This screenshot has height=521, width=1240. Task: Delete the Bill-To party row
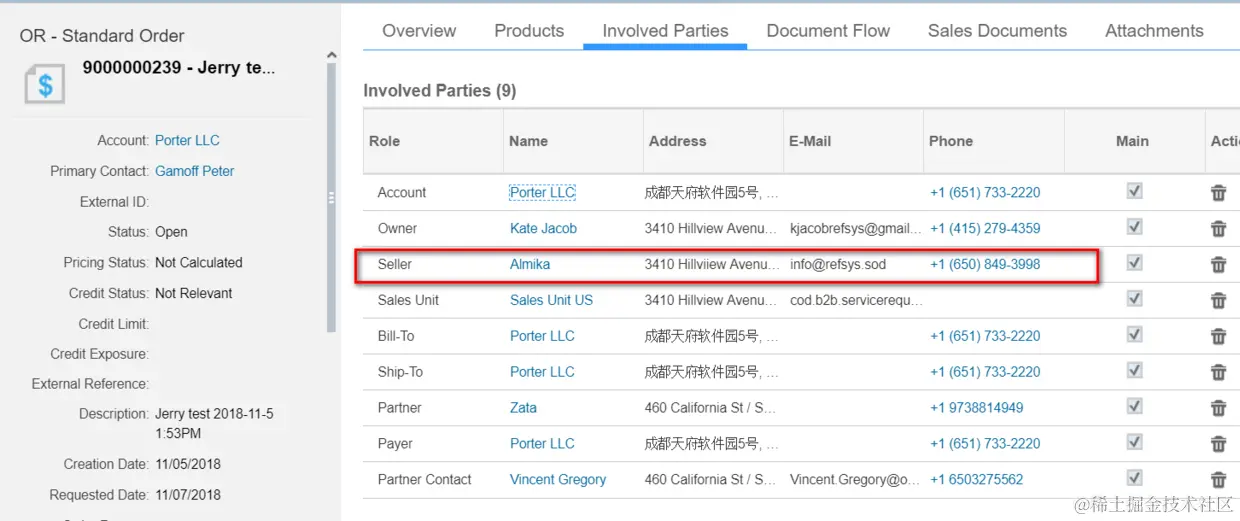(x=1218, y=336)
